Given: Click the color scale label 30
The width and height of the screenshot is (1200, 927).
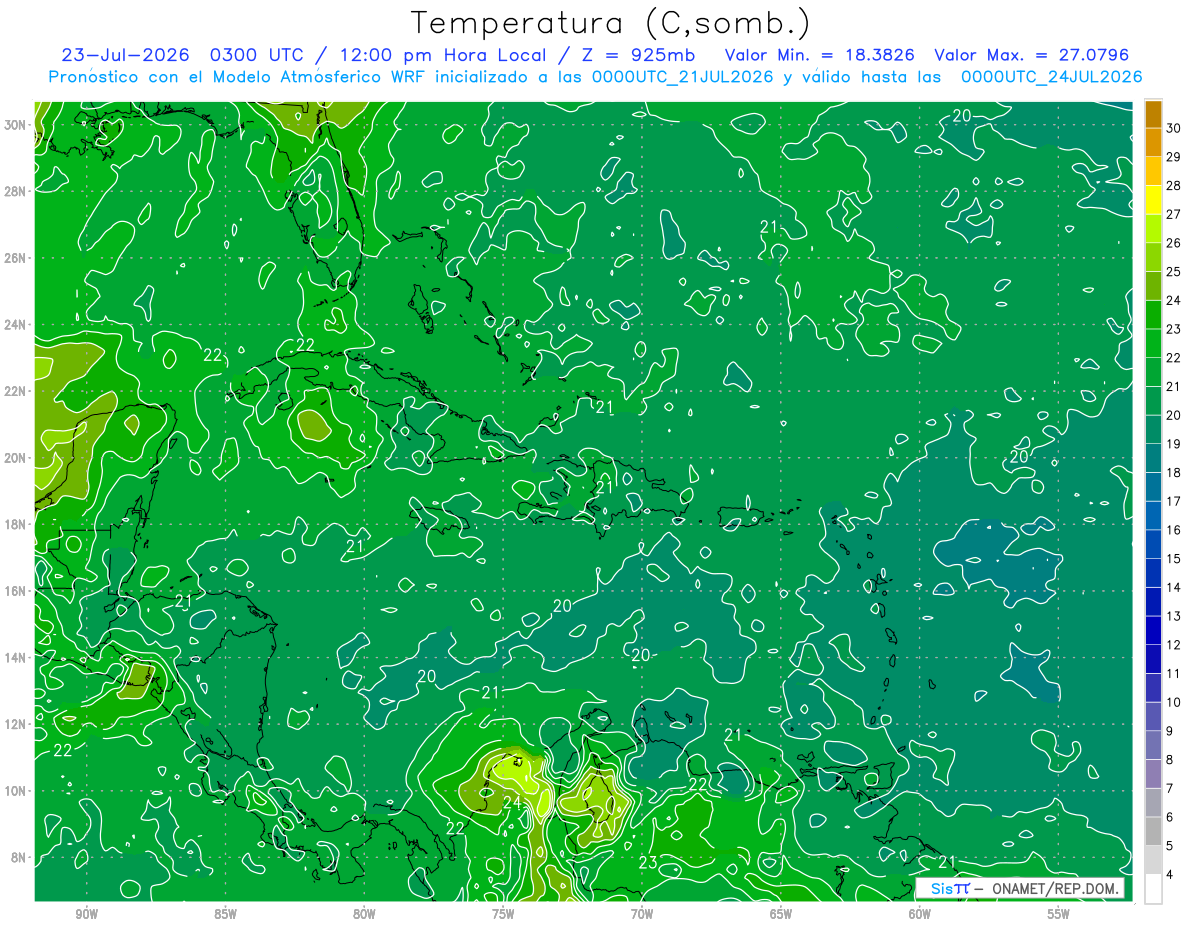Looking at the screenshot, I should click(x=1173, y=128).
